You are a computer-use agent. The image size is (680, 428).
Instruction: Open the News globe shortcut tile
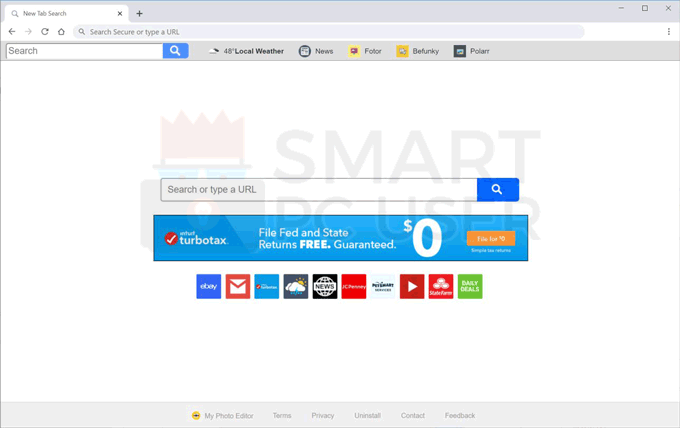tap(325, 286)
